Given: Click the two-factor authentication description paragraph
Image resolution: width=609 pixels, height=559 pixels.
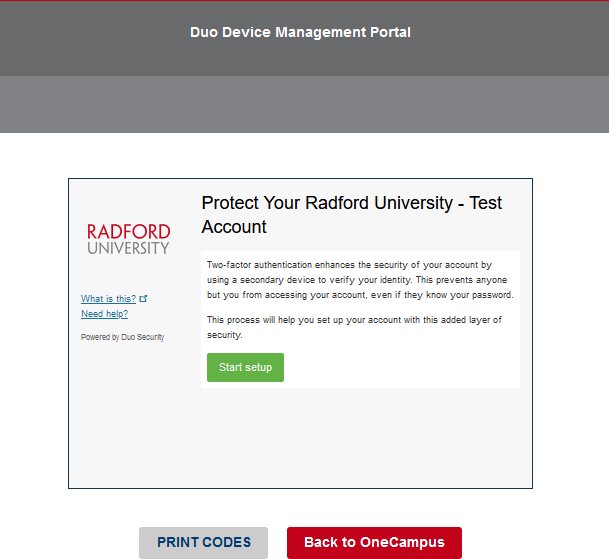Looking at the screenshot, I should click(x=359, y=280).
